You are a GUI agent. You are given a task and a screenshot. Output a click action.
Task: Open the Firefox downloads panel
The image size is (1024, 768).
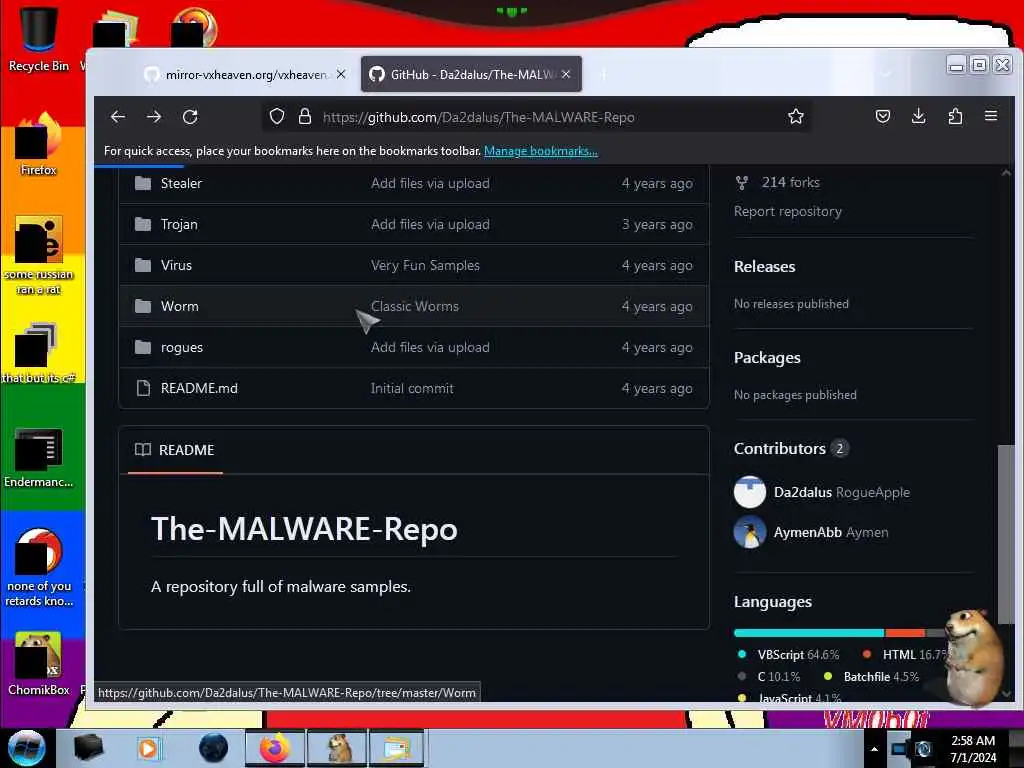coord(918,116)
